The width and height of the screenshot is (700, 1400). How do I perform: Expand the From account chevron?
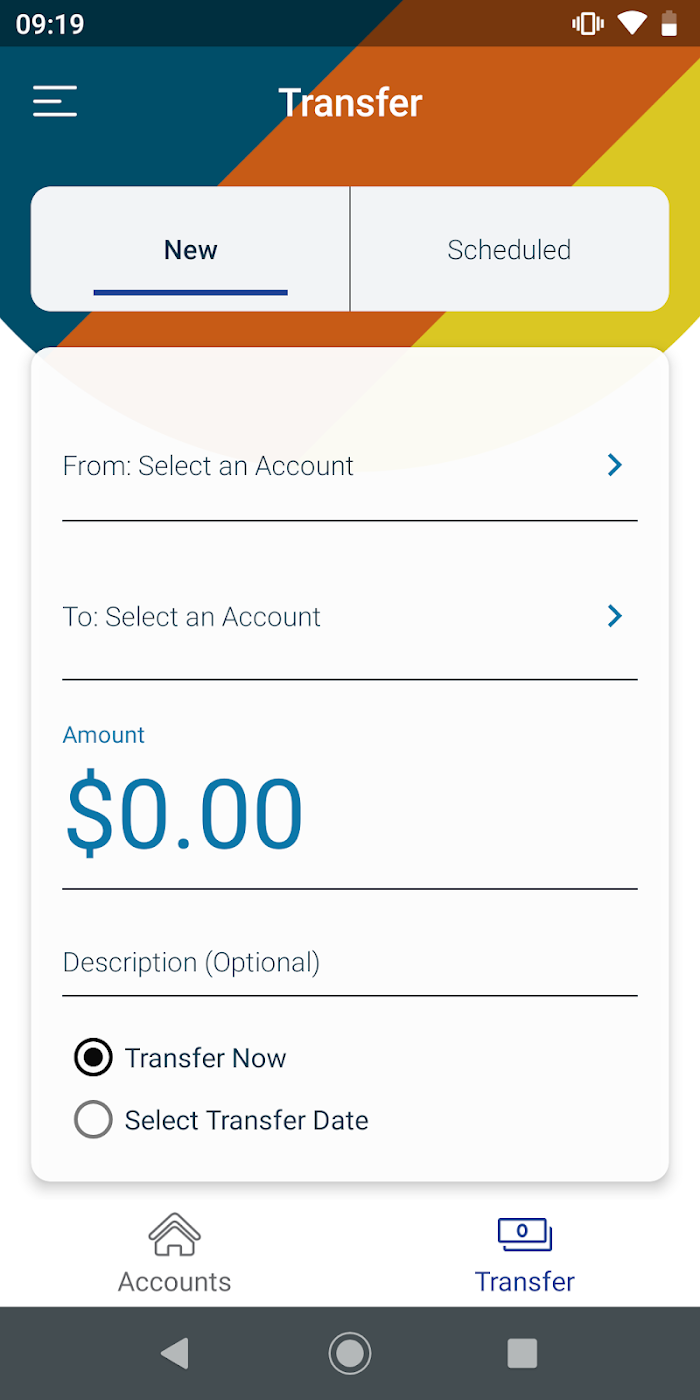click(x=615, y=465)
